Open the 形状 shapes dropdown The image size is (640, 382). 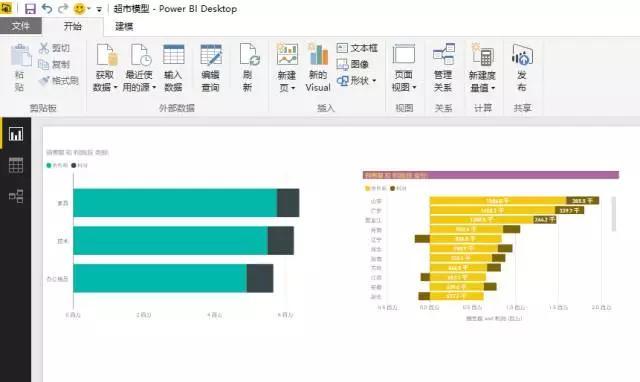(356, 80)
